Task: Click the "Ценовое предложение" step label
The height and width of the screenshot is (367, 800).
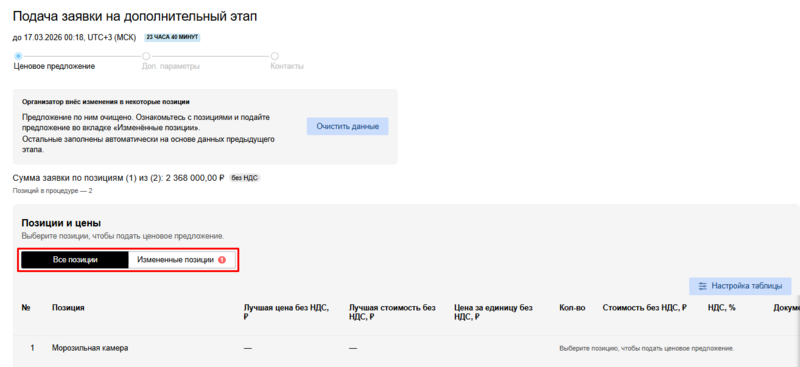Action: (54, 66)
